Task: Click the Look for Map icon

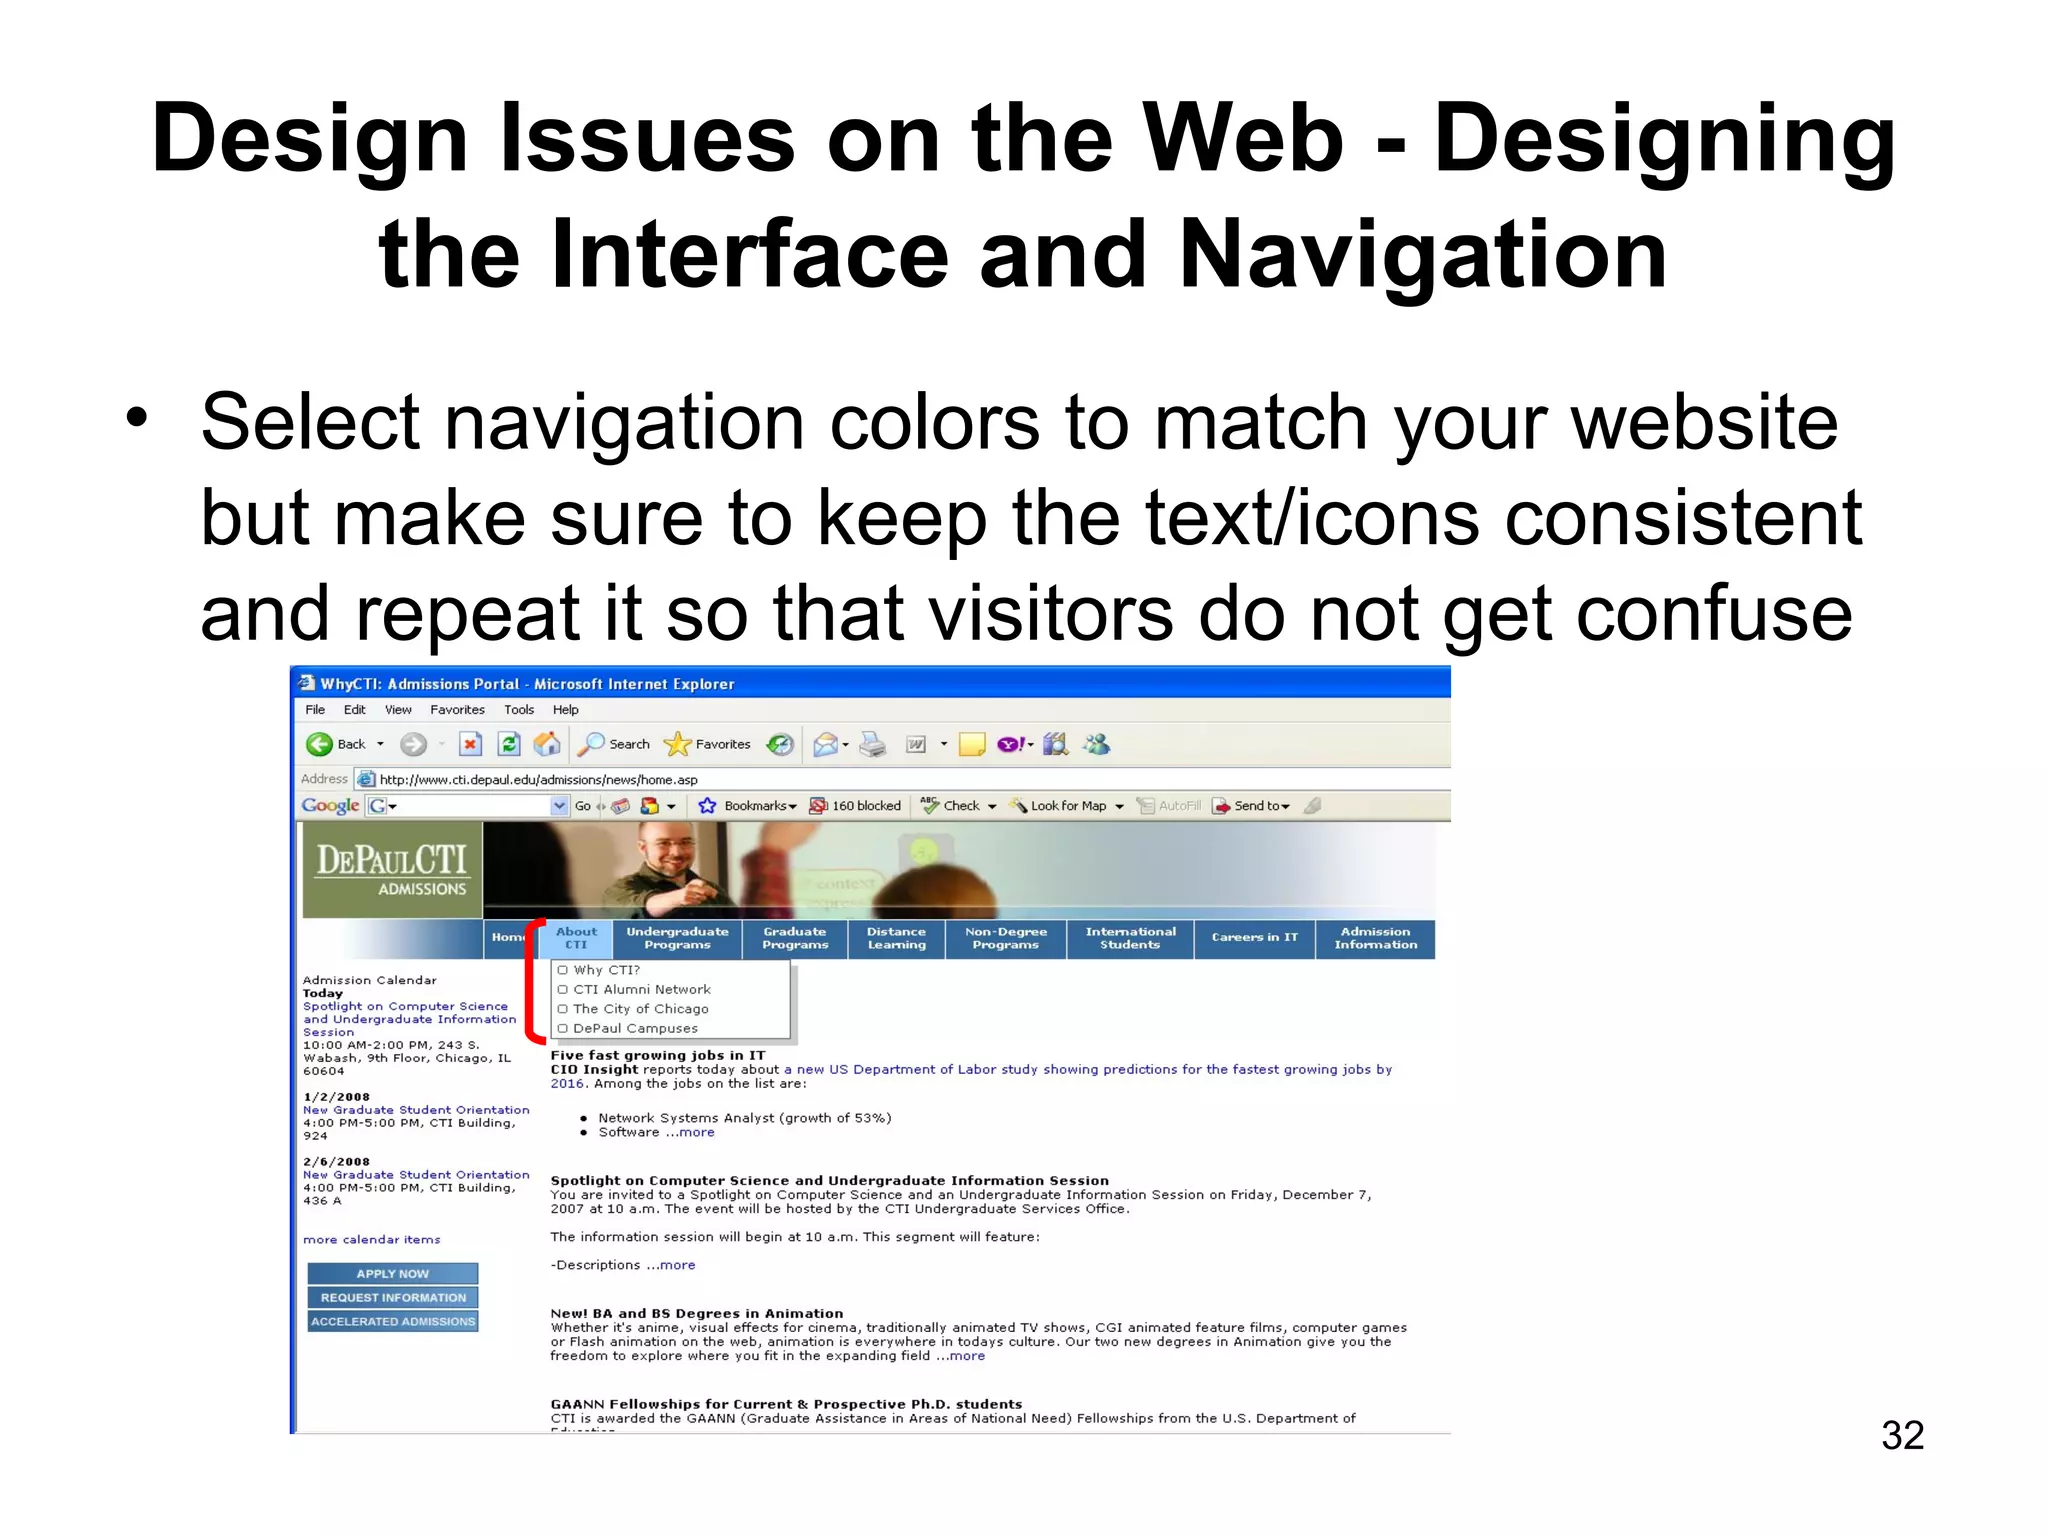Action: point(1018,806)
